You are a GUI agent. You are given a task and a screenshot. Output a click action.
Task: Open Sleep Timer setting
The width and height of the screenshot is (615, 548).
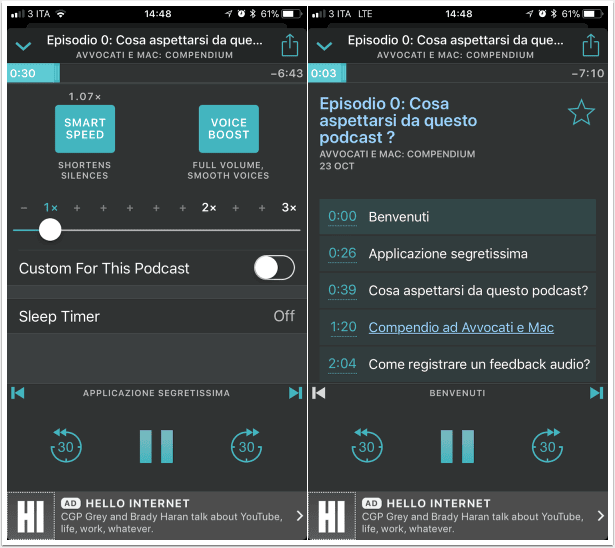pos(157,316)
